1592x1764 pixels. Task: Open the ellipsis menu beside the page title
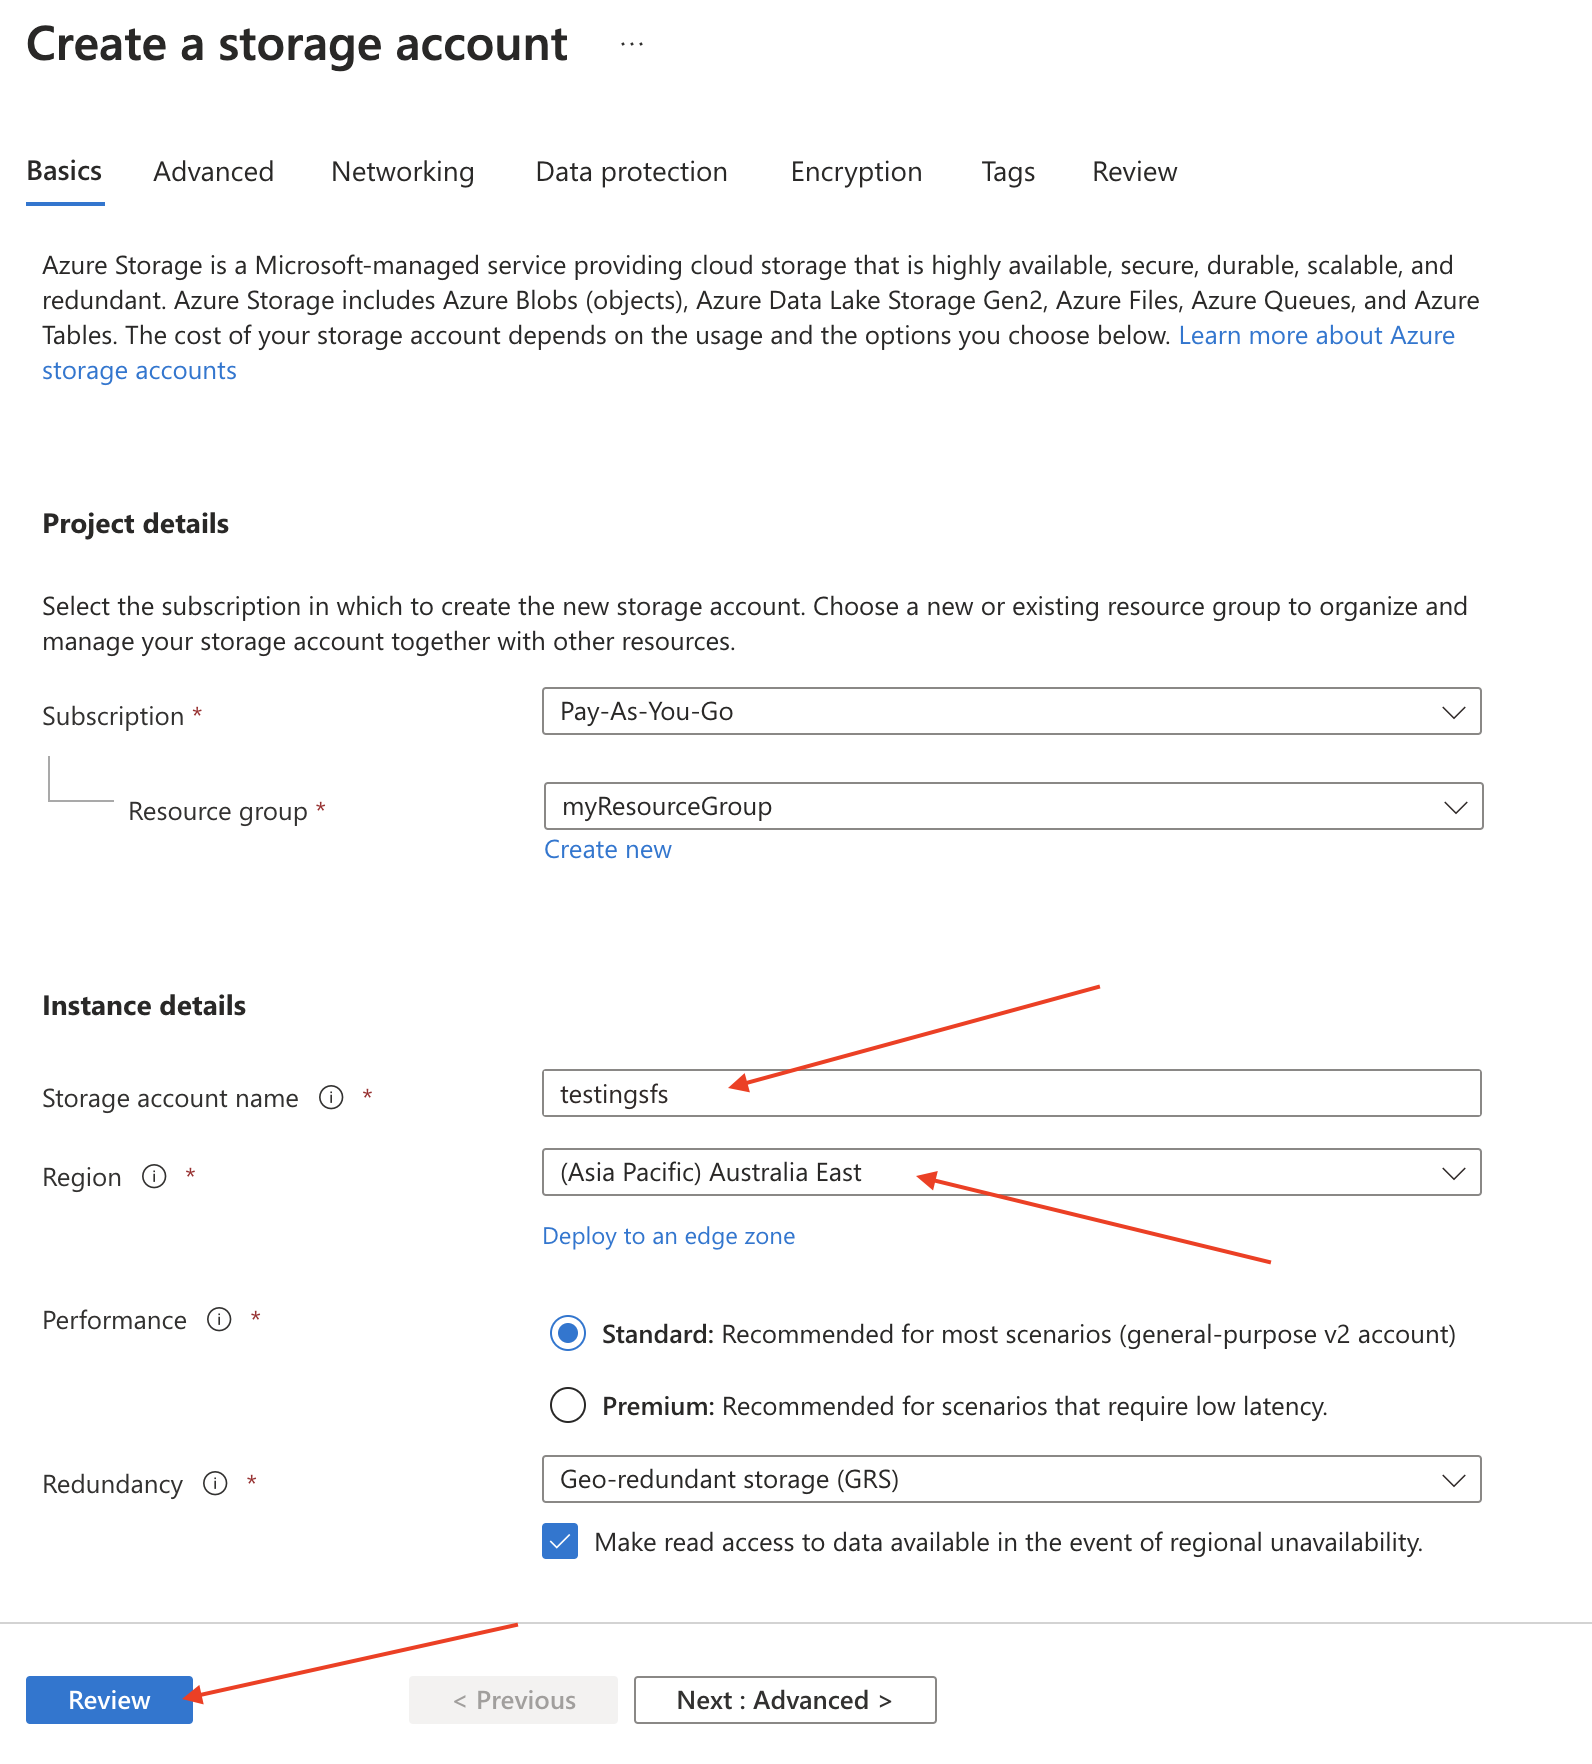tap(632, 44)
